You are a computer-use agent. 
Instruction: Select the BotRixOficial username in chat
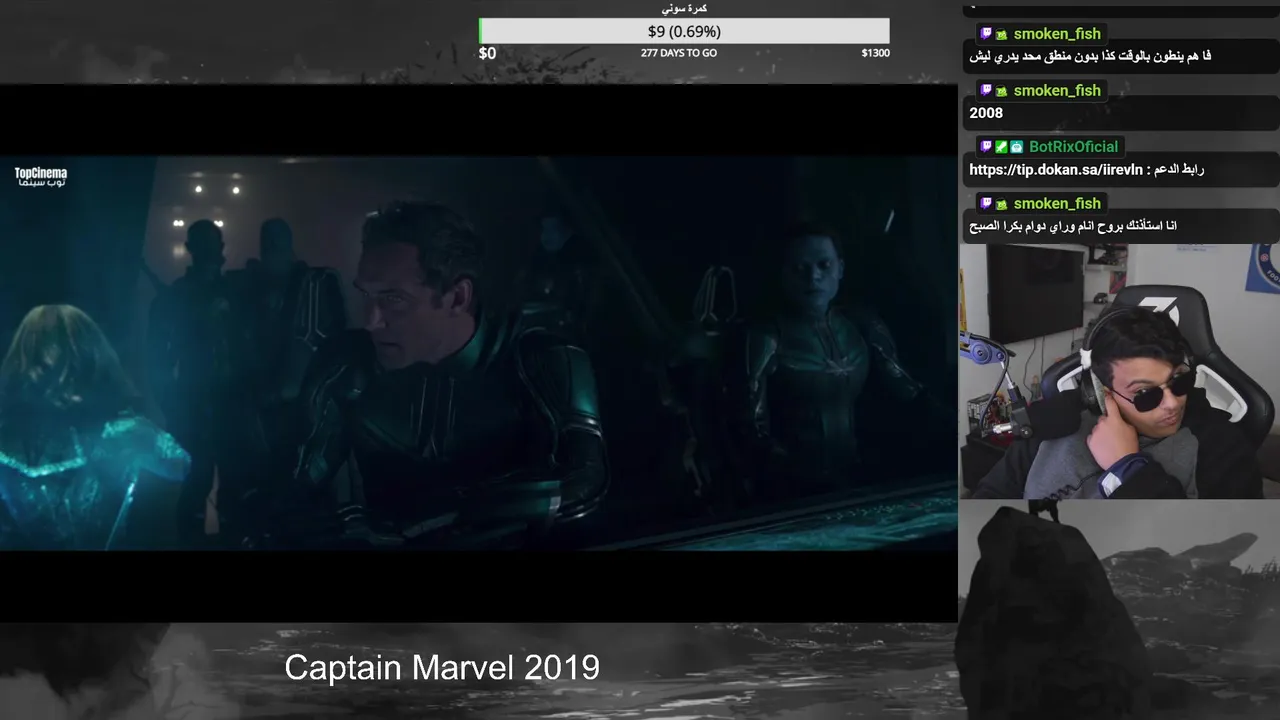[1073, 147]
